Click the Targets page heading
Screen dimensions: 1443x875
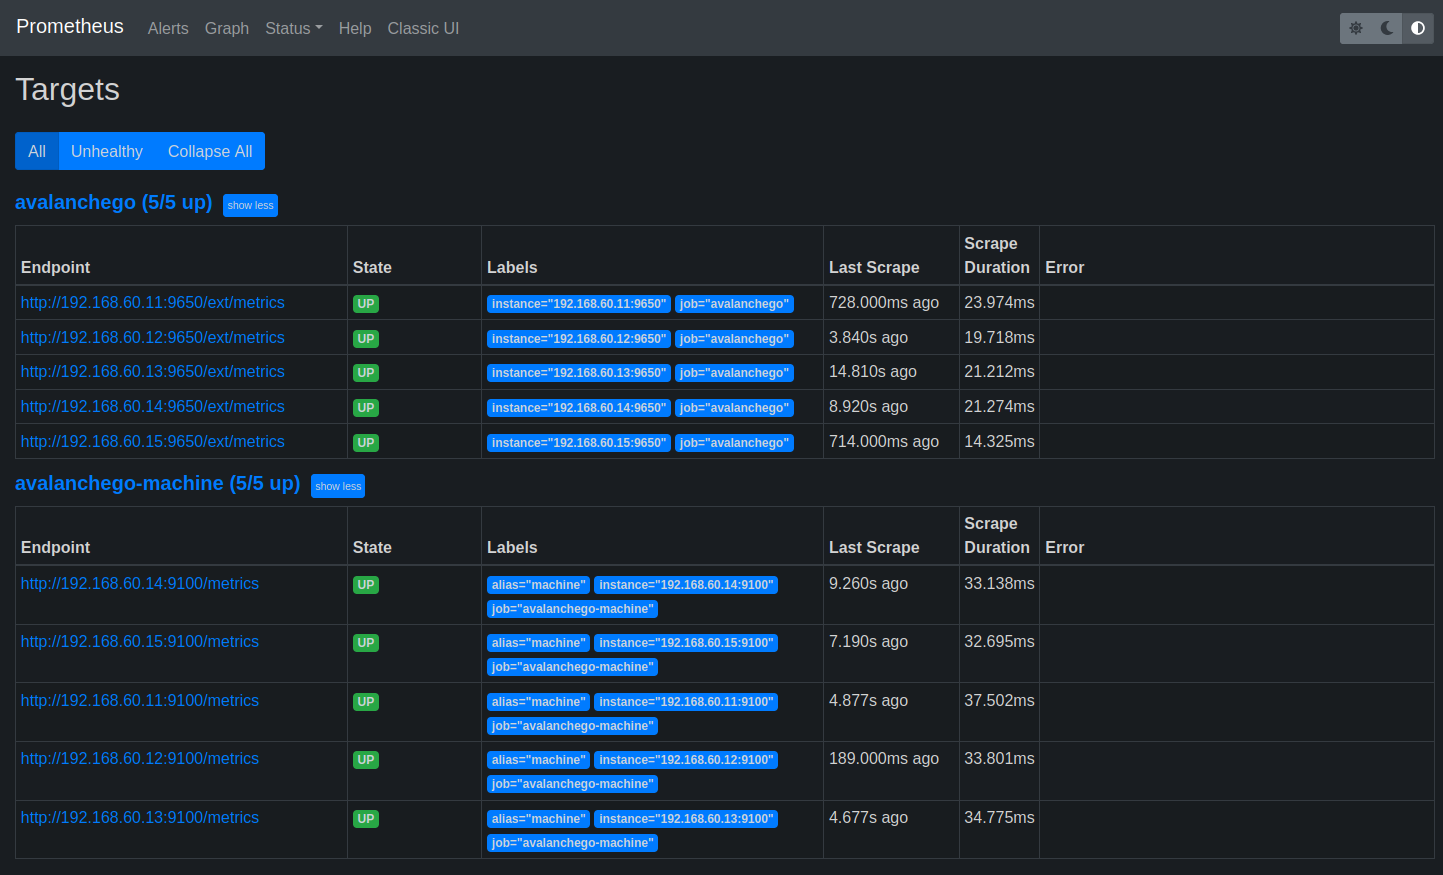(68, 90)
